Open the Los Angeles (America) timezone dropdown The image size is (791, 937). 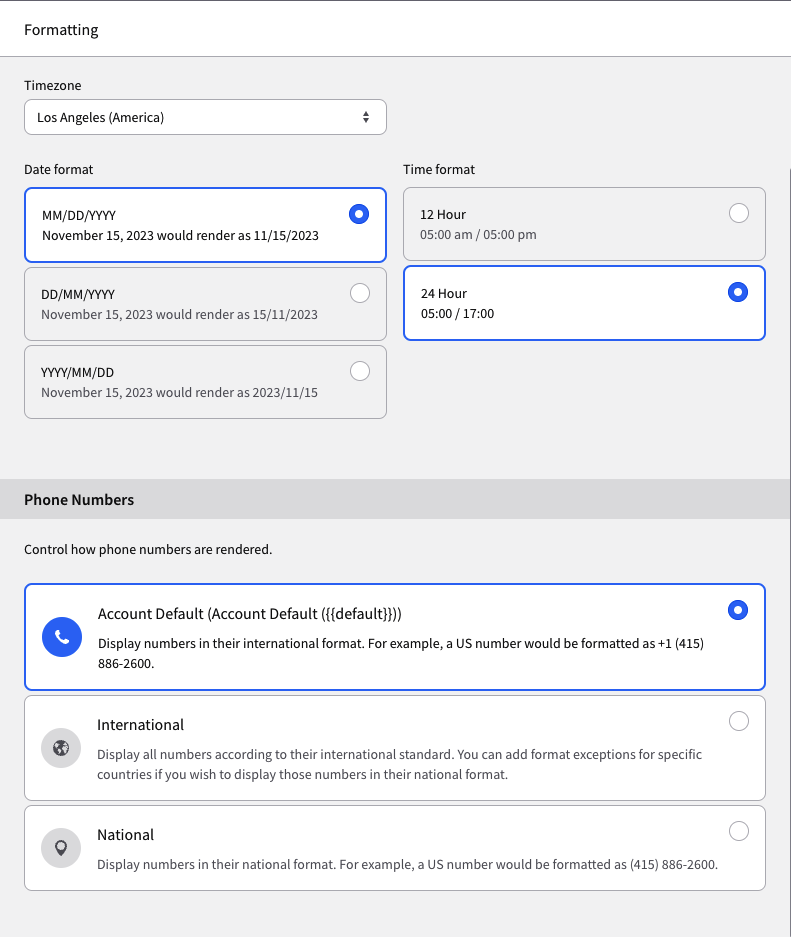tap(206, 117)
